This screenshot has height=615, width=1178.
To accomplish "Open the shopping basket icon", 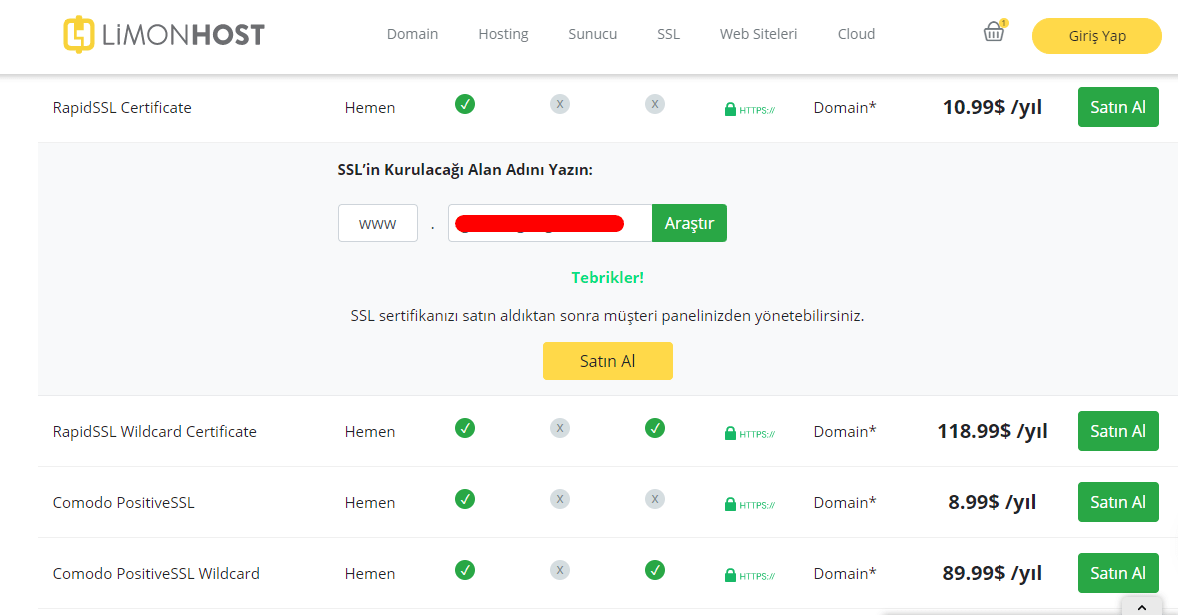I will tap(994, 32).
